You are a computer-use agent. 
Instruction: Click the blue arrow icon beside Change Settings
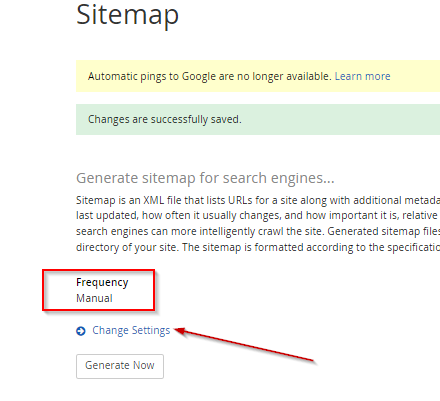[81, 331]
